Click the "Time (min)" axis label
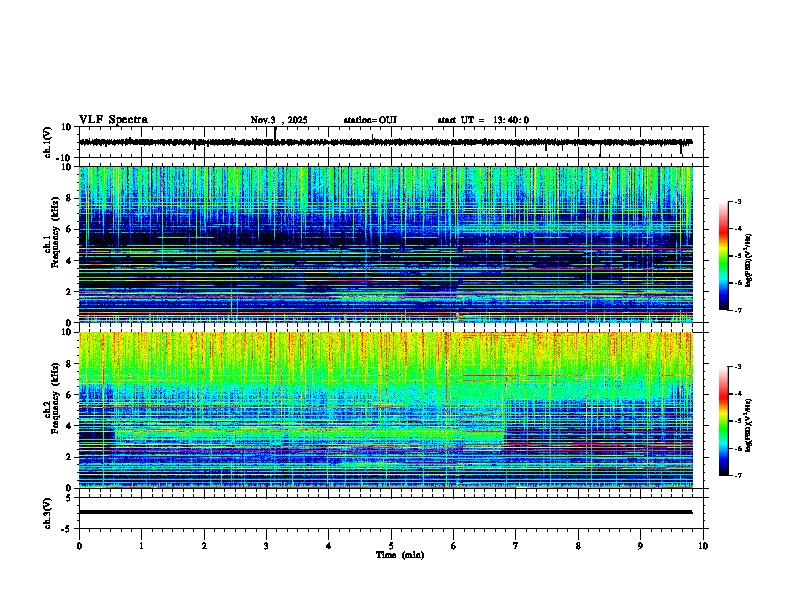This screenshot has height=612, width=792. (x=400, y=555)
